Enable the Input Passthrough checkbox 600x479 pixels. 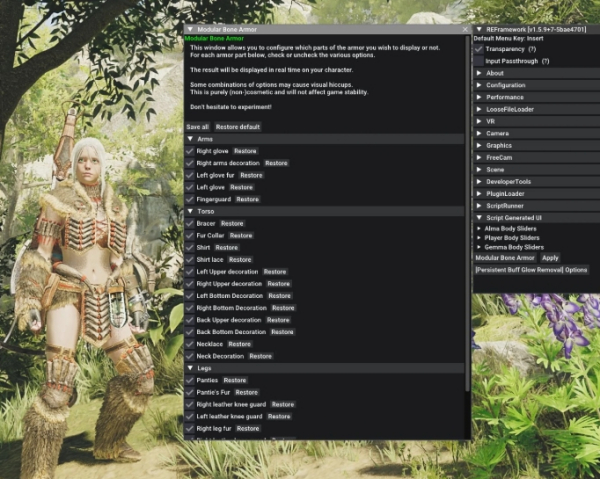tap(479, 61)
